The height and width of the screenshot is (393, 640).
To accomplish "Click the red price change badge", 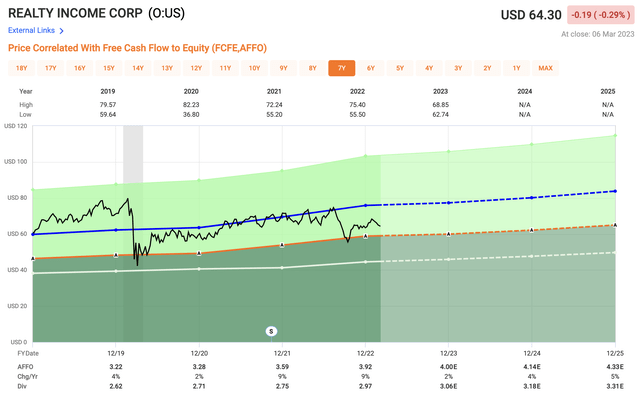I will point(601,15).
